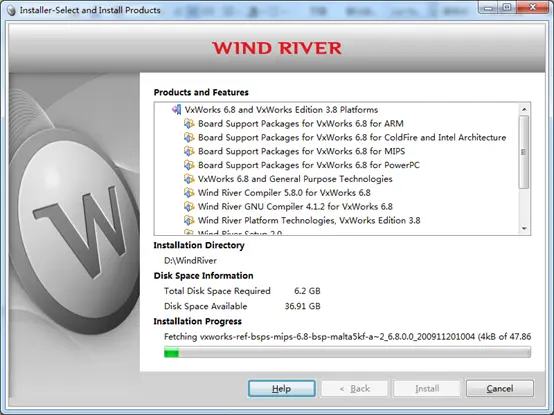Viewport: 554px width, 415px height.
Task: Click the Products and Features heading
Action: pos(201,93)
